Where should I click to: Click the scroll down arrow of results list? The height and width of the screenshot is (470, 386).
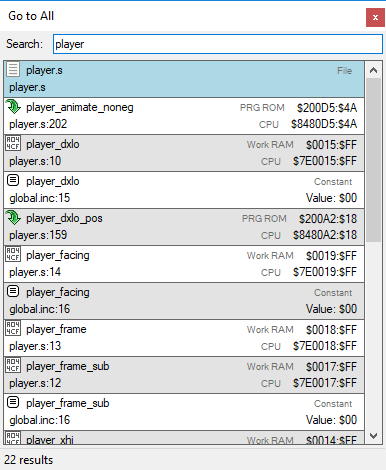coord(373,435)
